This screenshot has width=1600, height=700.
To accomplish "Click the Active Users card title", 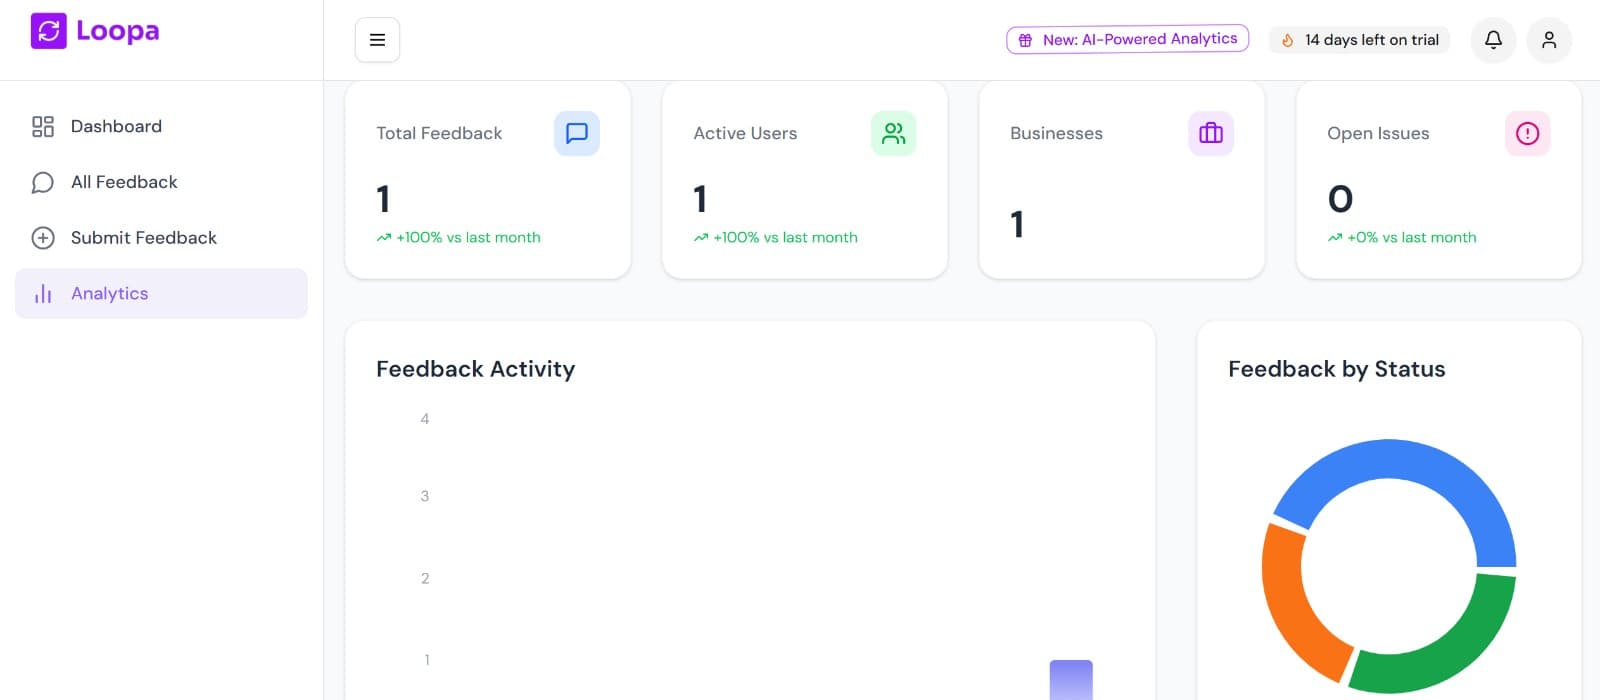I will [745, 133].
